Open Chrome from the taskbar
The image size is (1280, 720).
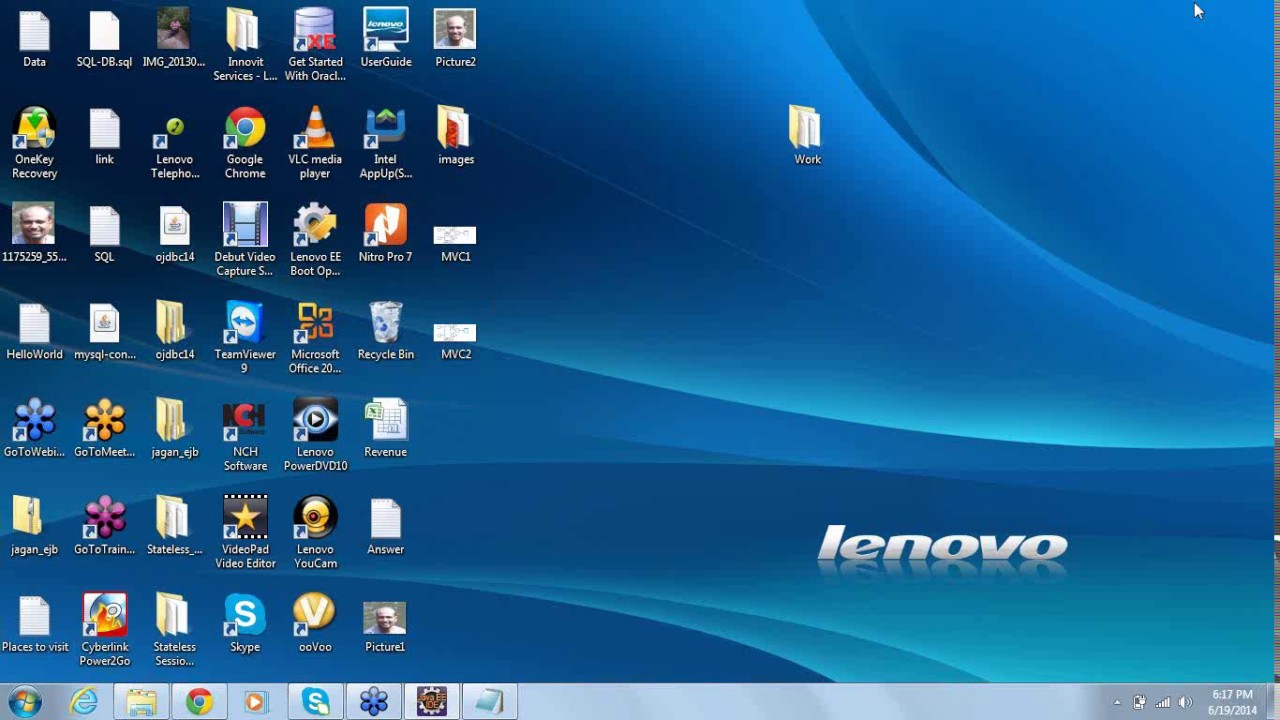pyautogui.click(x=199, y=702)
